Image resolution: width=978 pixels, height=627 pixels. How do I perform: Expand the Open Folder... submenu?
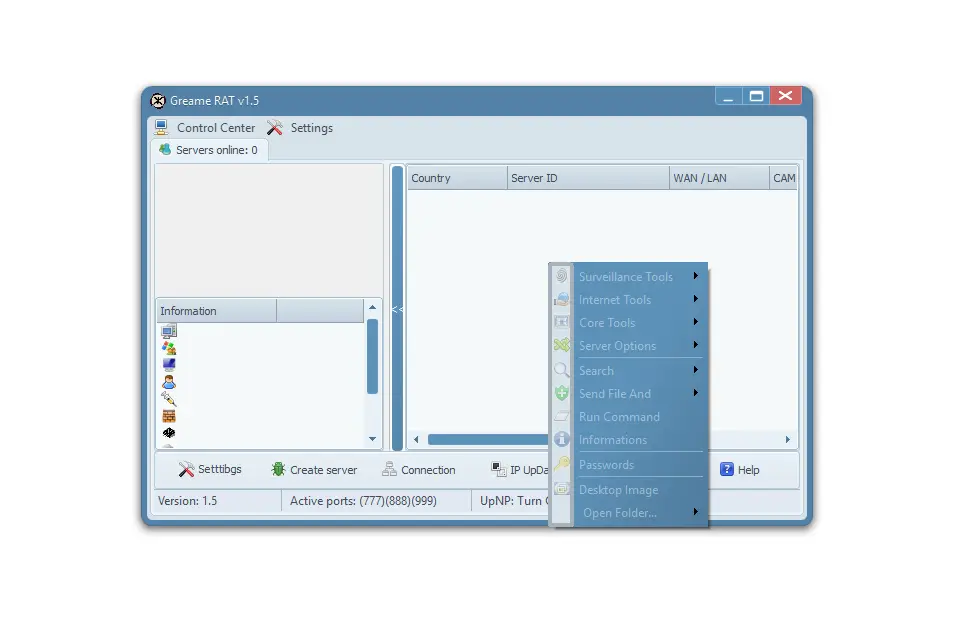pyautogui.click(x=695, y=513)
